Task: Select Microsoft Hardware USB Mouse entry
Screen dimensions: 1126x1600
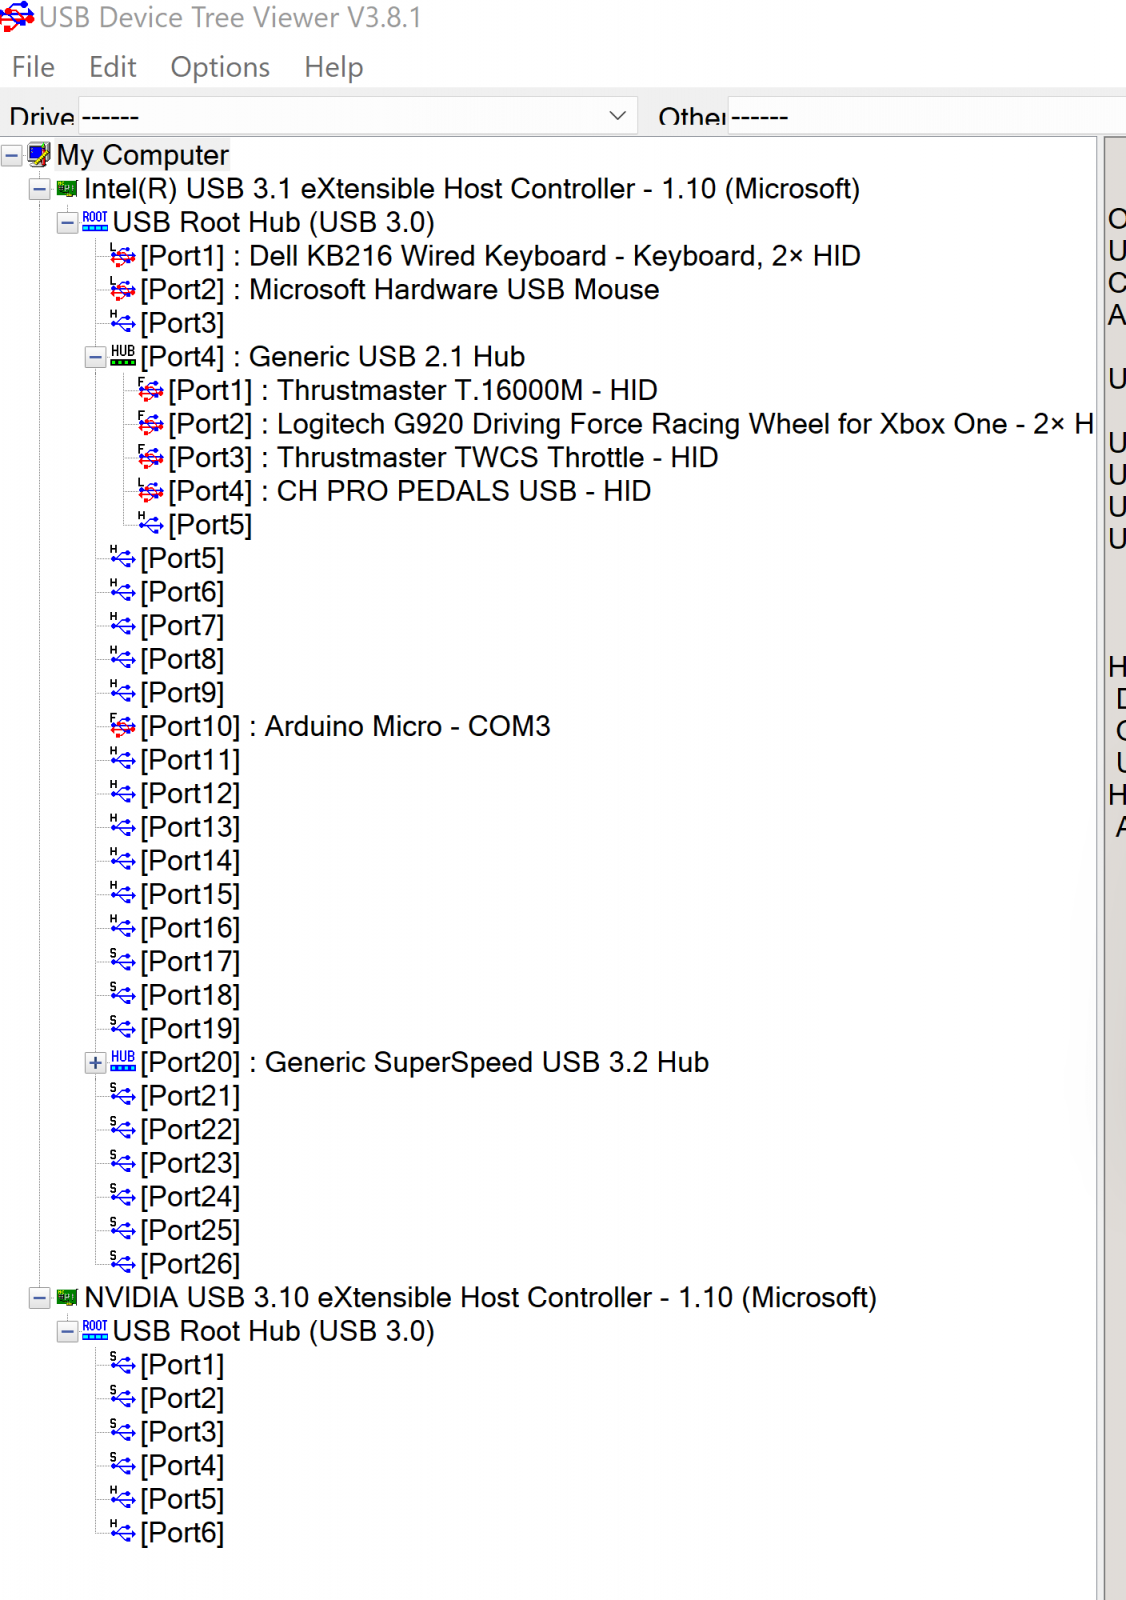Action: (x=400, y=290)
